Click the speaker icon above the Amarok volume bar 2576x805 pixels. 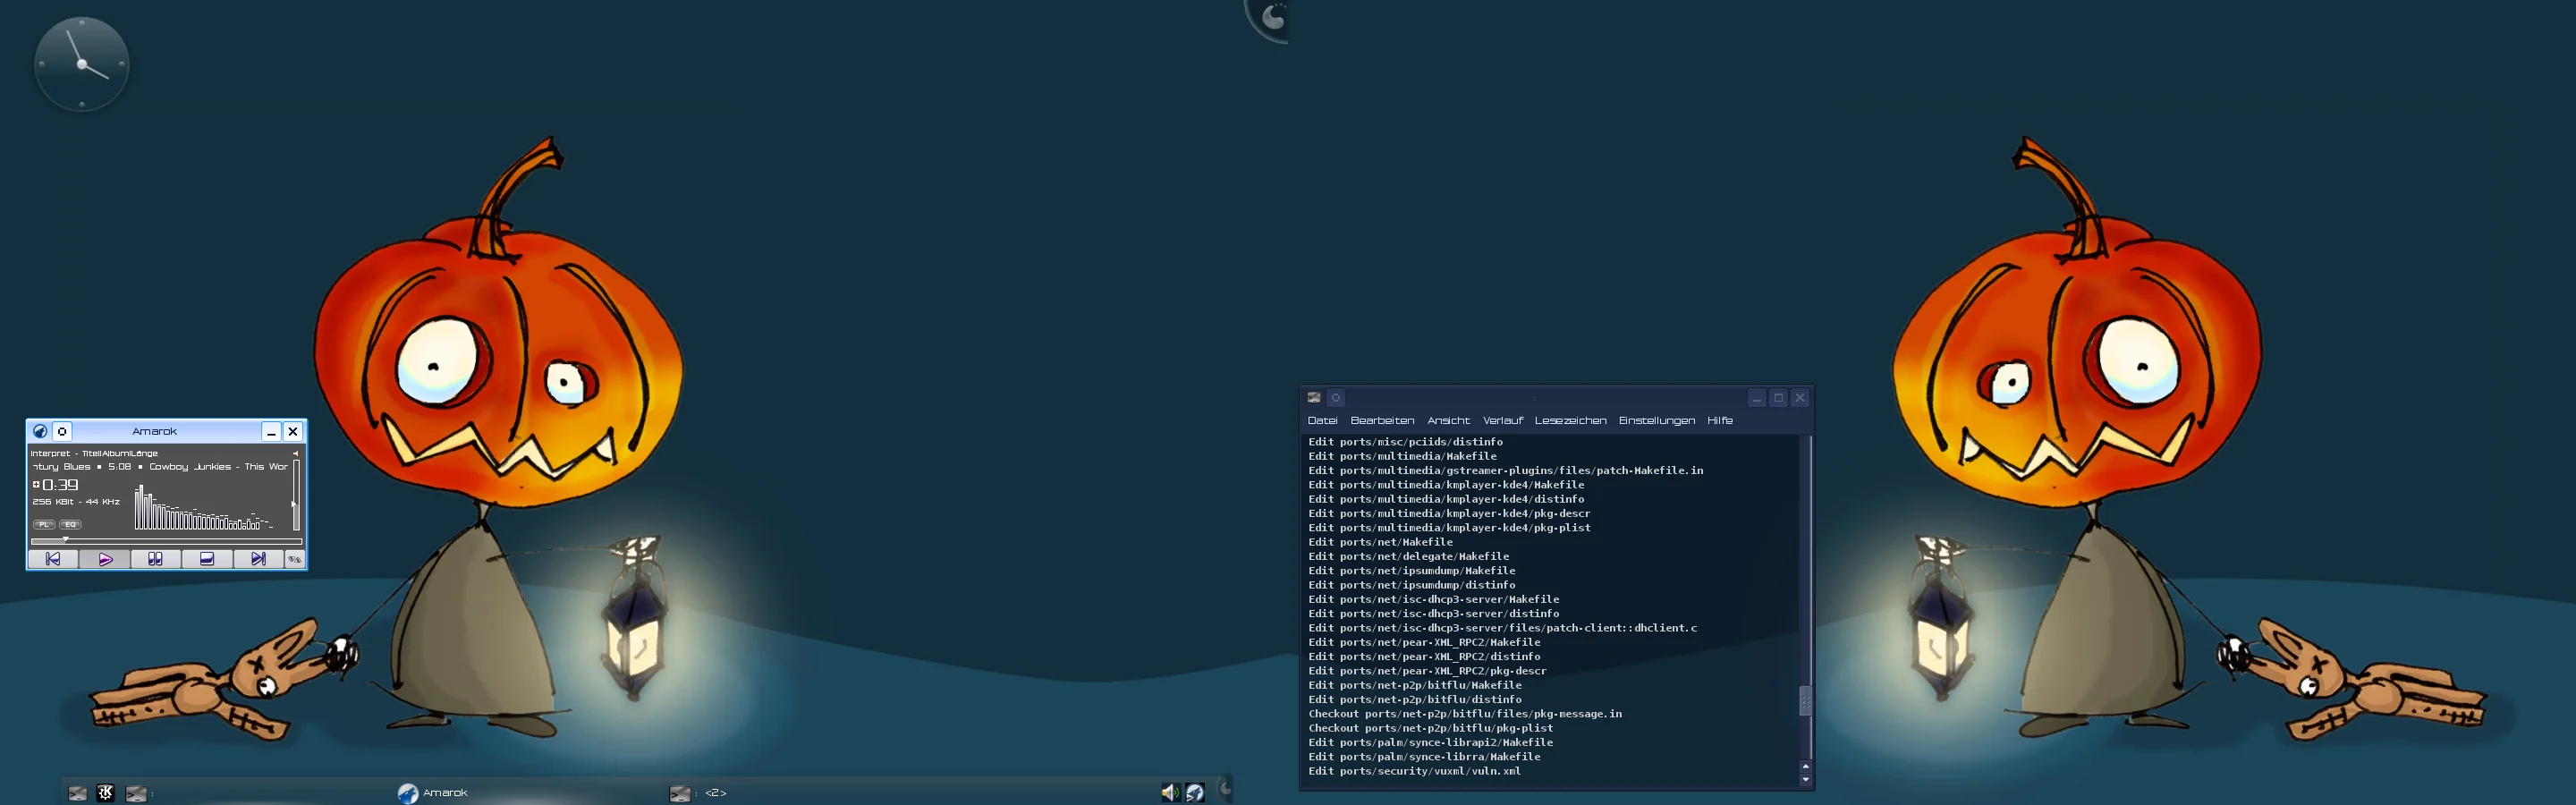(296, 453)
